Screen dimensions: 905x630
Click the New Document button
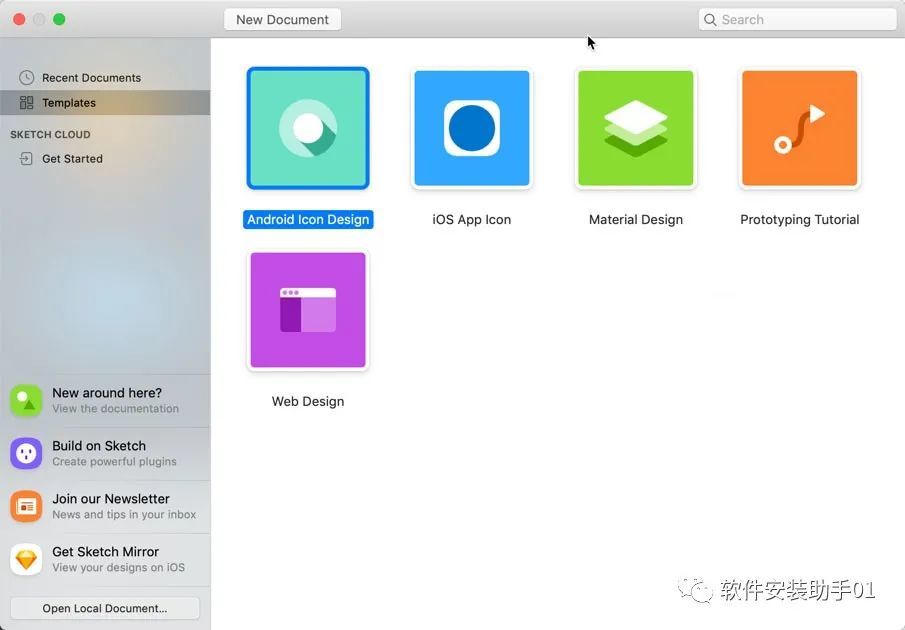click(x=282, y=20)
